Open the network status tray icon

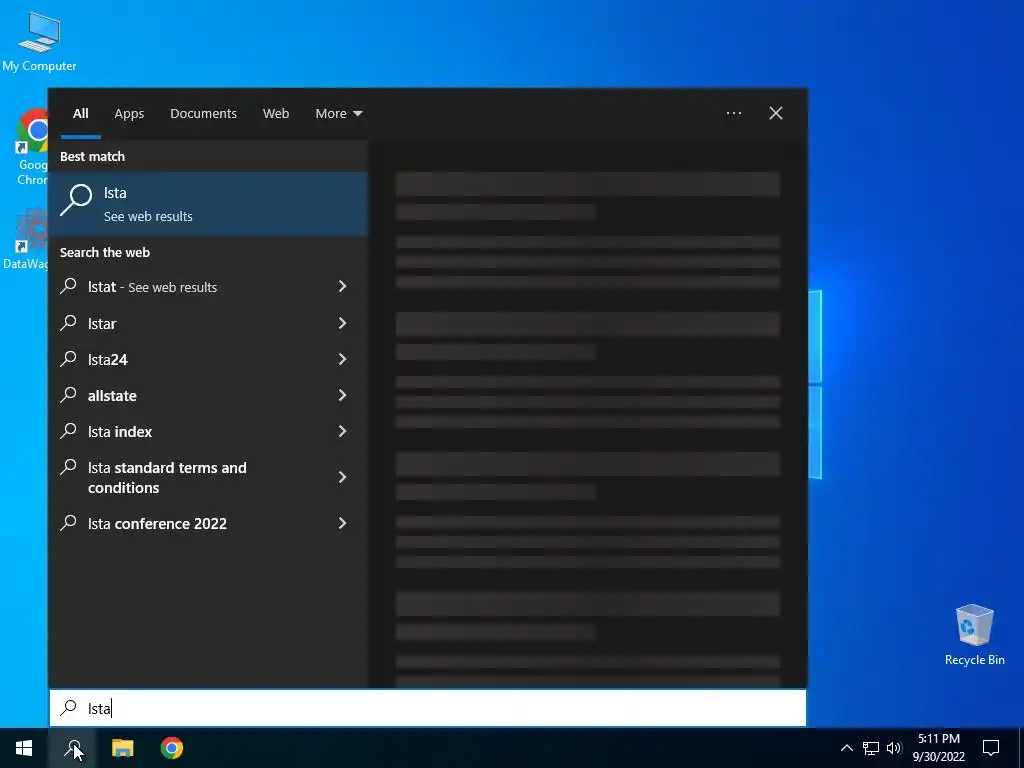point(871,748)
